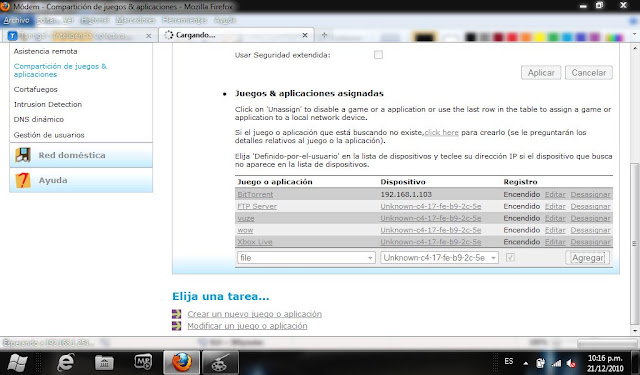Click the page vertical scrollbar

(x=634, y=243)
